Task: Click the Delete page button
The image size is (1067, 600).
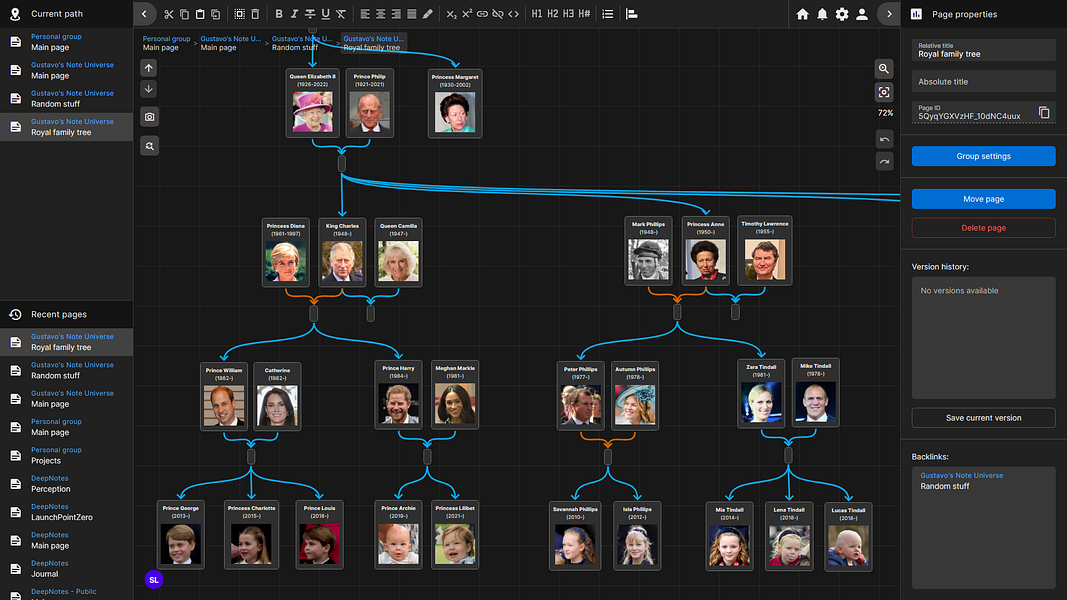Action: (x=983, y=228)
